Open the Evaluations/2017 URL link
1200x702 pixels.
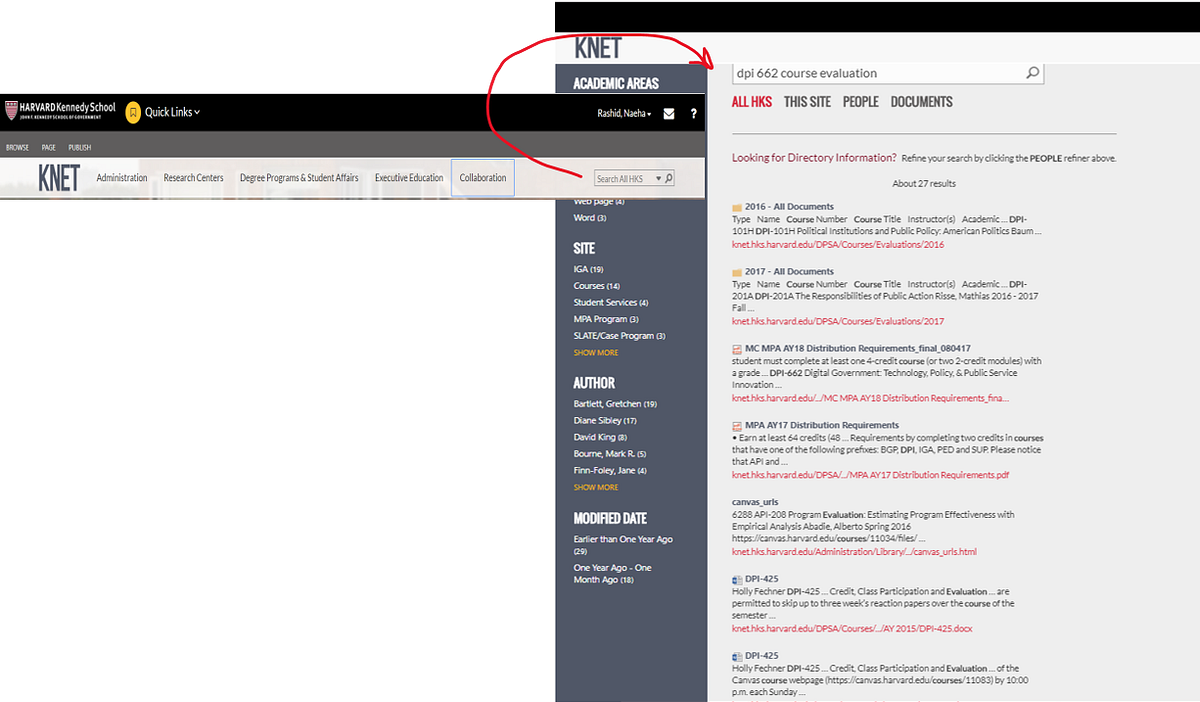tap(838, 322)
